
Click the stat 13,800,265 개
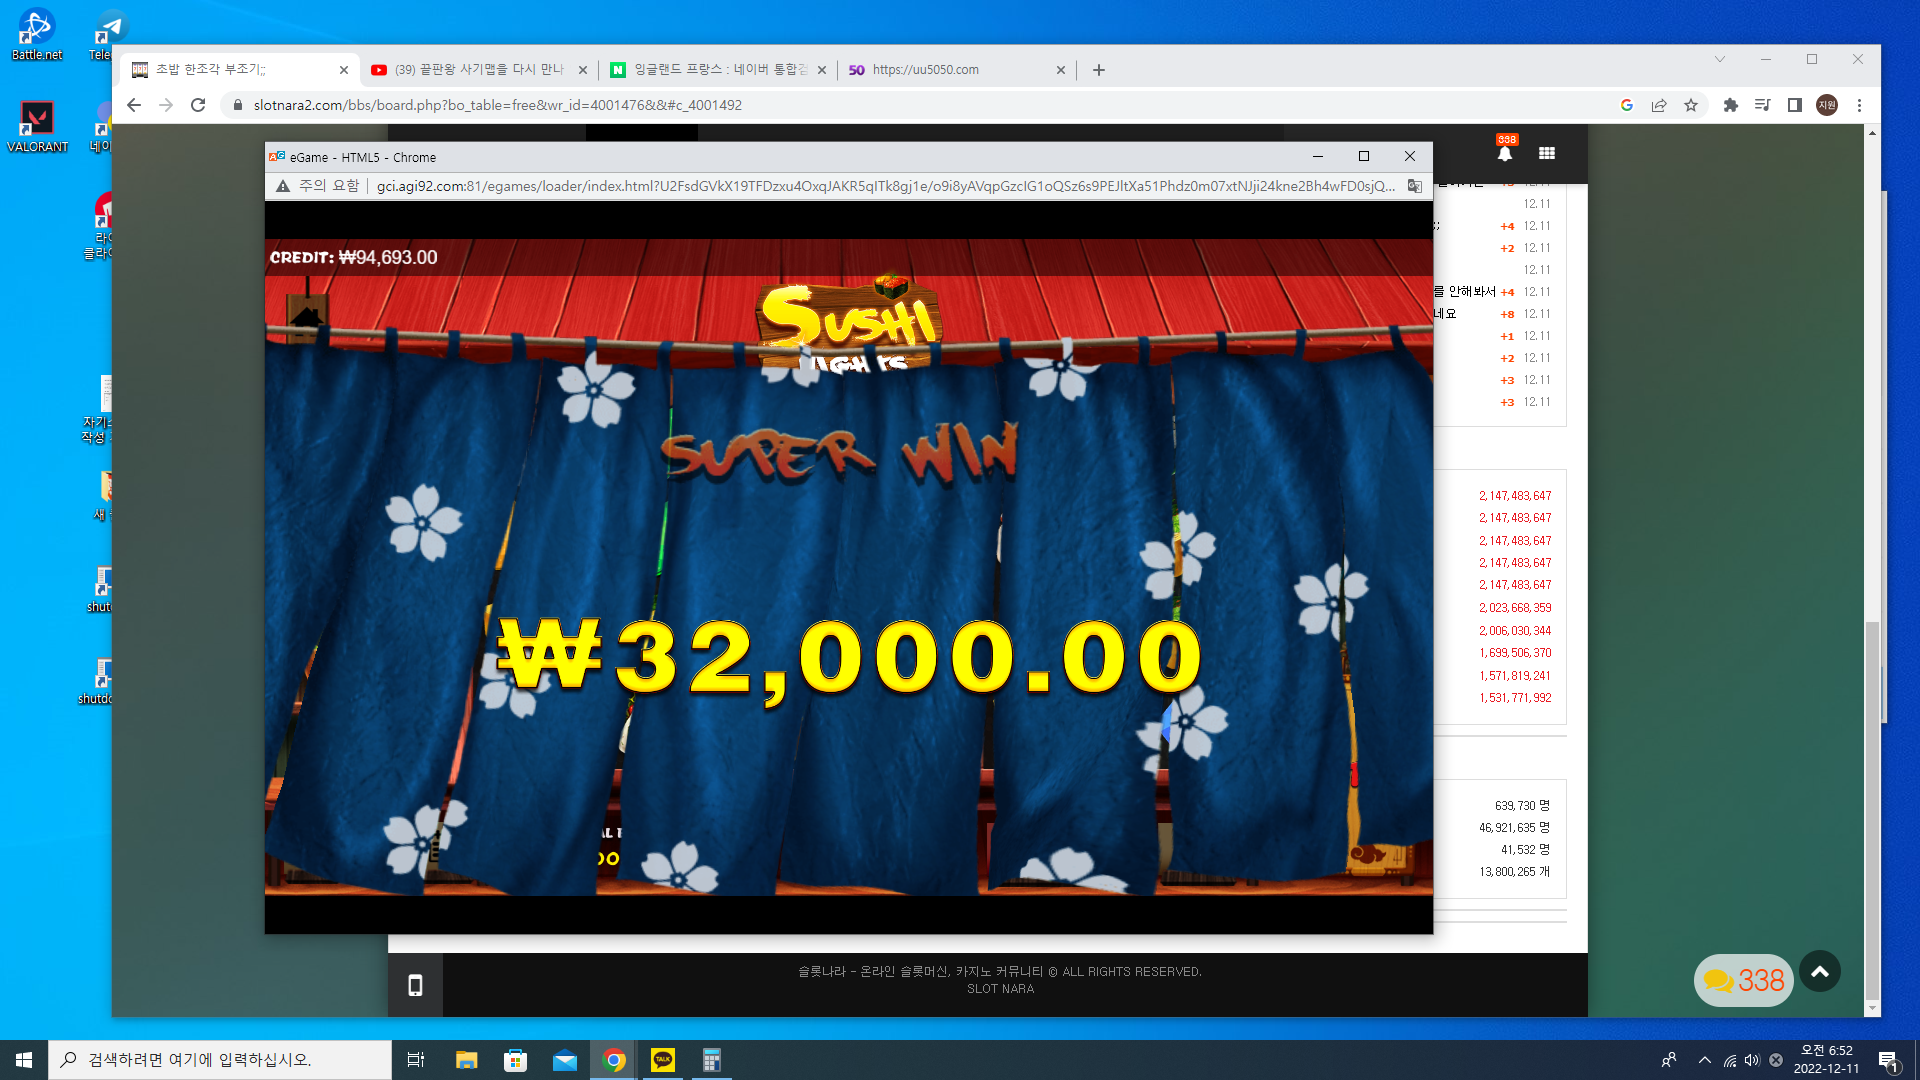tap(1514, 872)
